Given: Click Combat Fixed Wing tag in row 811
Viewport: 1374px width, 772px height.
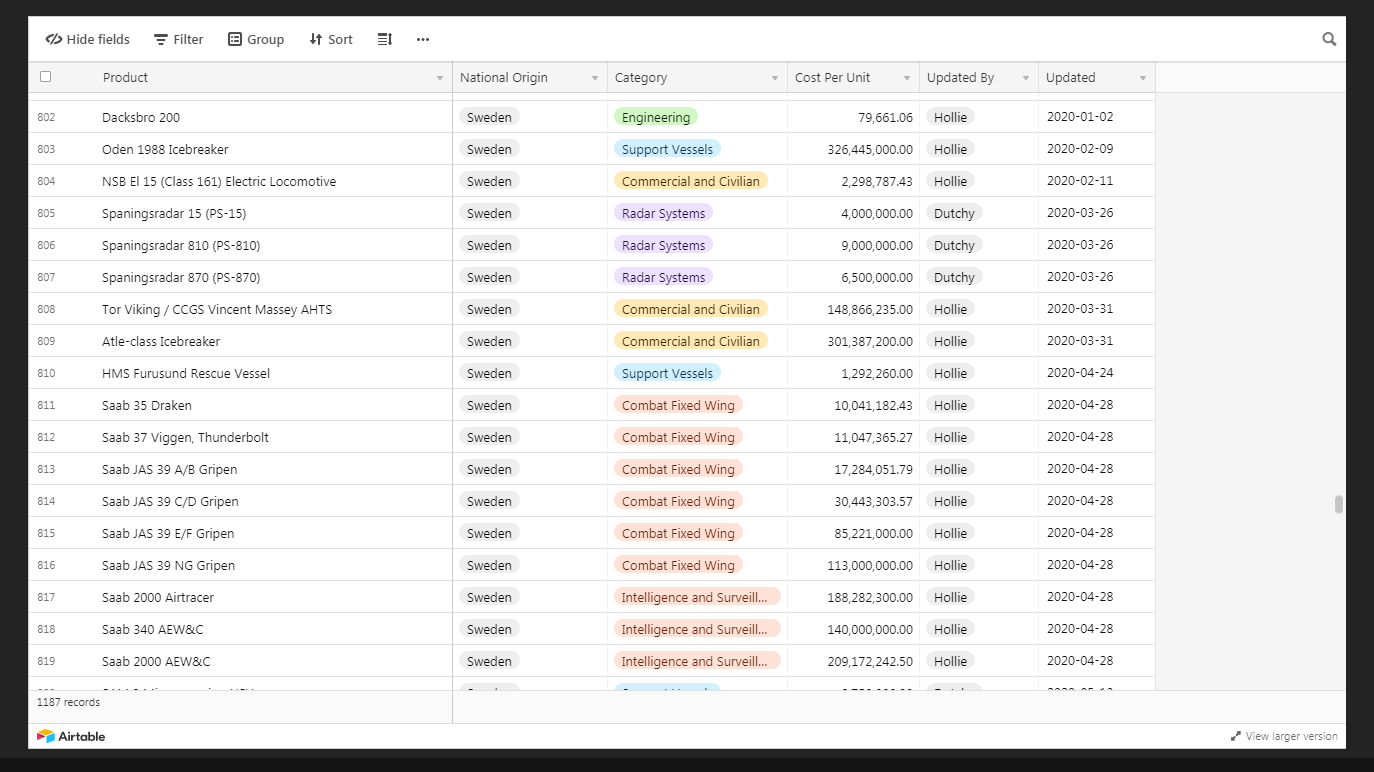Looking at the screenshot, I should point(678,405).
